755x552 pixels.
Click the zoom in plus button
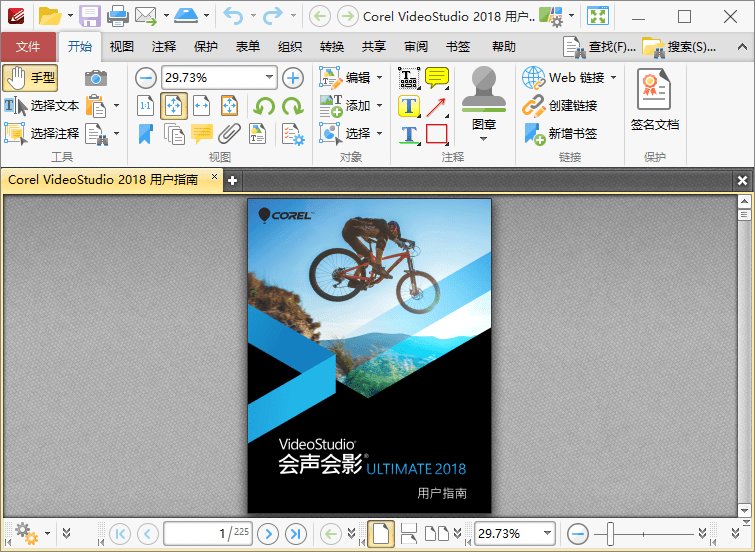pos(292,78)
